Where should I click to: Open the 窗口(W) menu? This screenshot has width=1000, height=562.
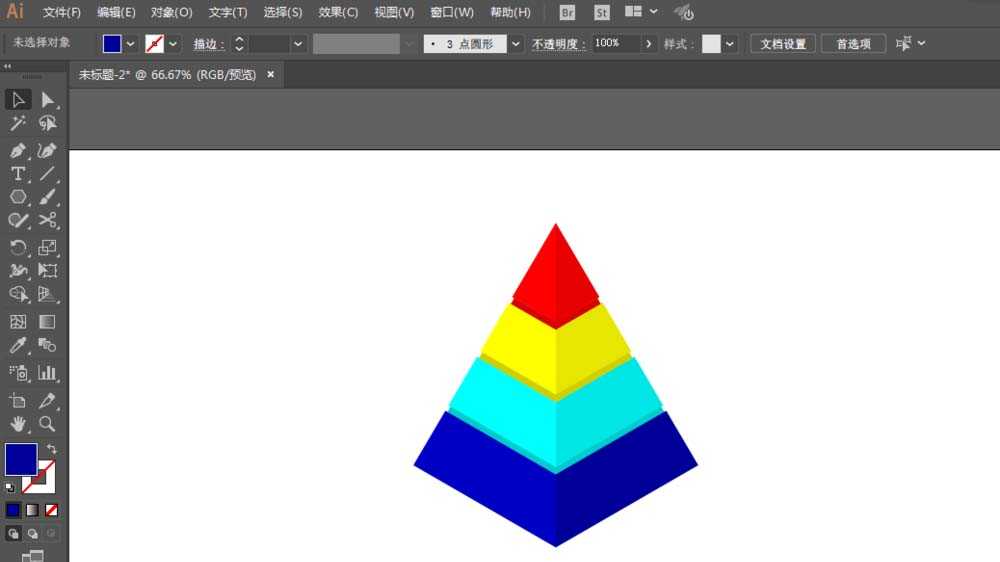coord(452,12)
